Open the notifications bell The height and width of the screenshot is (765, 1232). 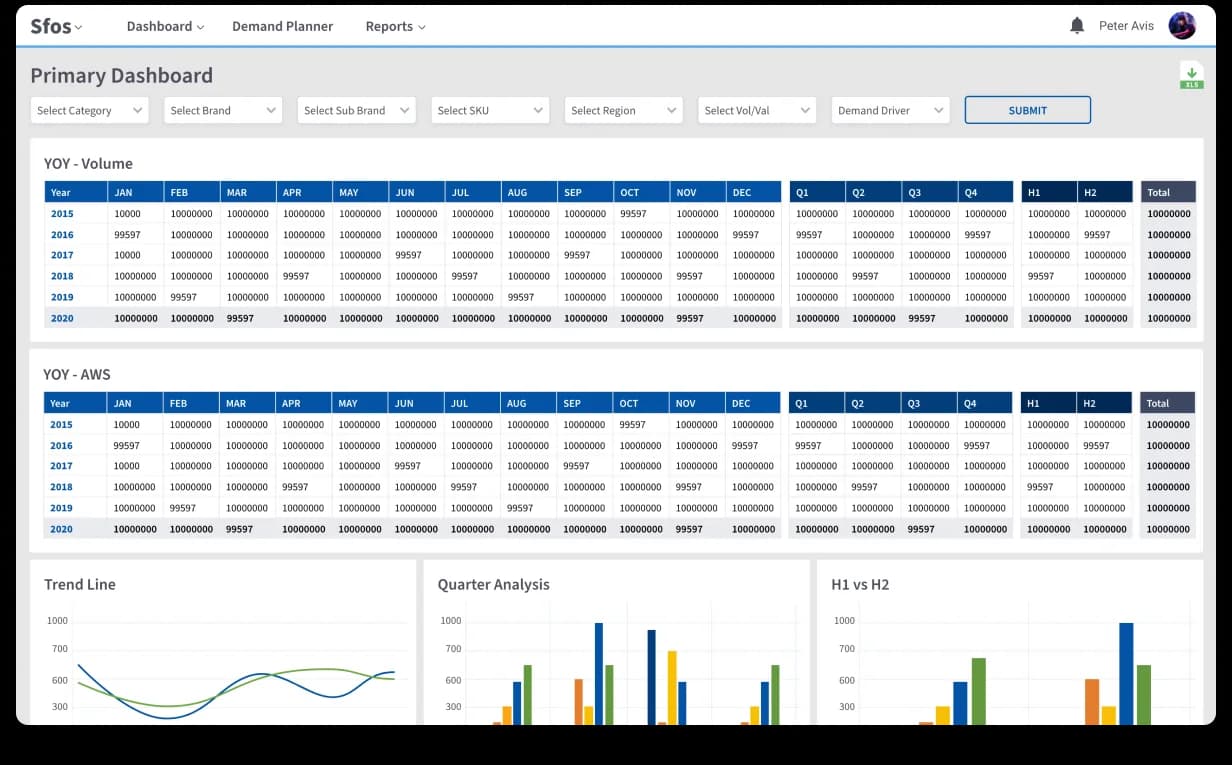1077,26
